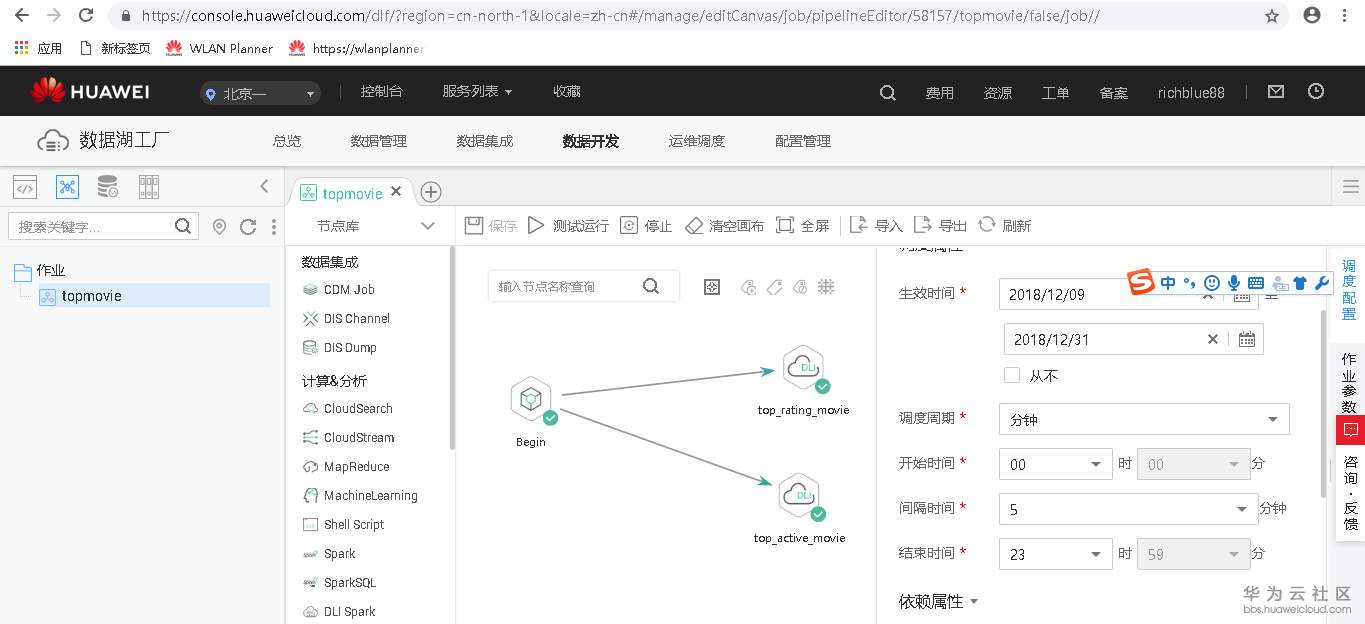Open 控制台 console link
The width and height of the screenshot is (1365, 624).
point(382,91)
